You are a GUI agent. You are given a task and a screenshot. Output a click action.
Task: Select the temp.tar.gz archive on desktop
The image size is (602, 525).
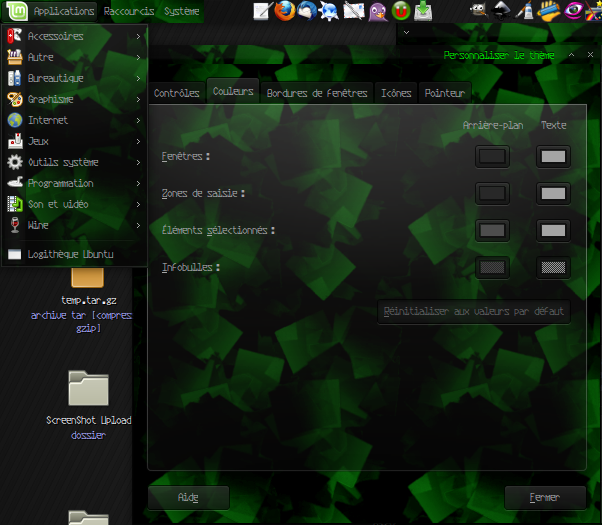88,277
